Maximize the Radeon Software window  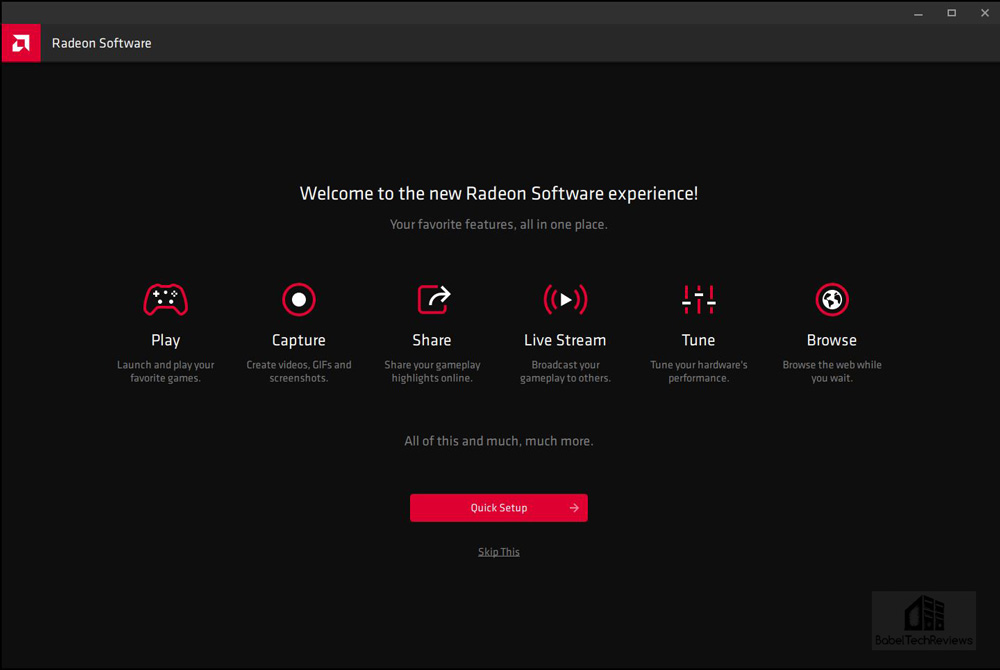point(952,13)
